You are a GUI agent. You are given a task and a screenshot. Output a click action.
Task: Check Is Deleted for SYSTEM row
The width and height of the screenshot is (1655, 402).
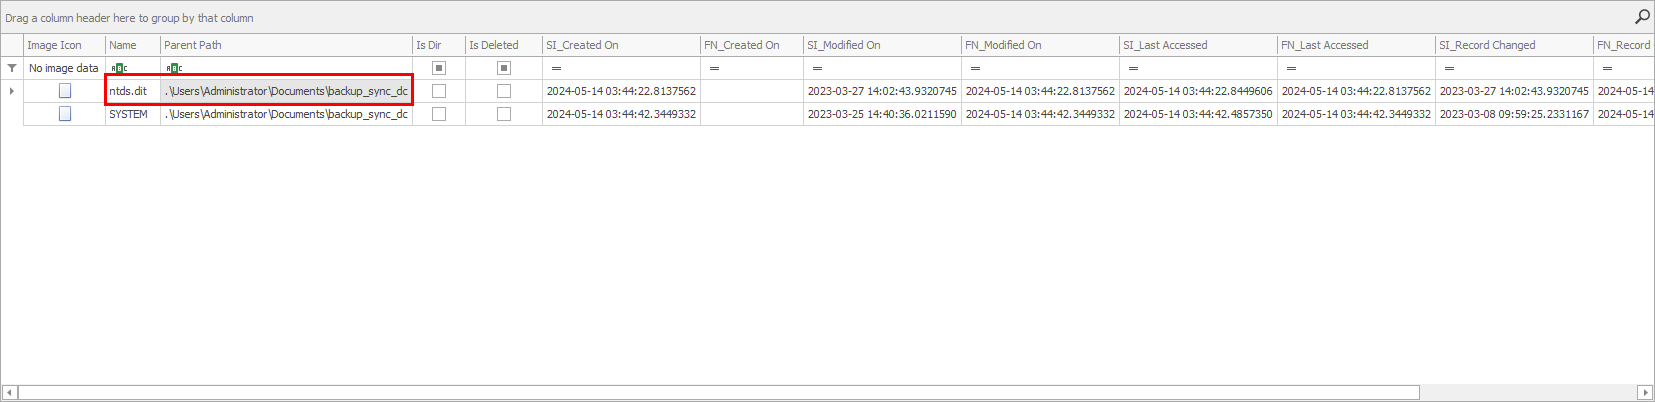point(504,114)
